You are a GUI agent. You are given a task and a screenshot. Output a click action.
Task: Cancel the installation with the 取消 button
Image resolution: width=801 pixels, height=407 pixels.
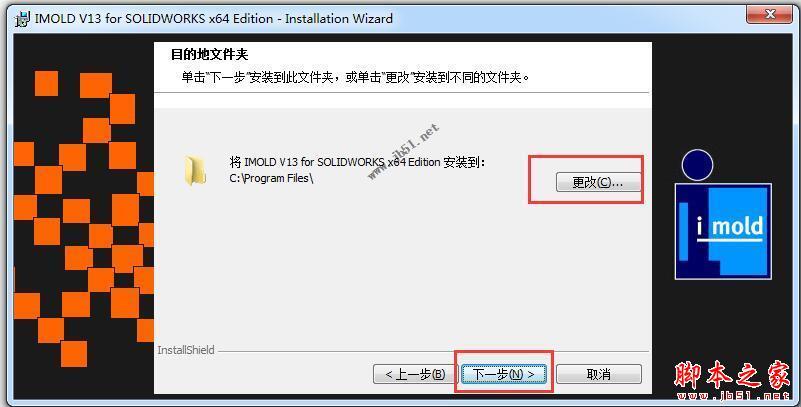(599, 374)
